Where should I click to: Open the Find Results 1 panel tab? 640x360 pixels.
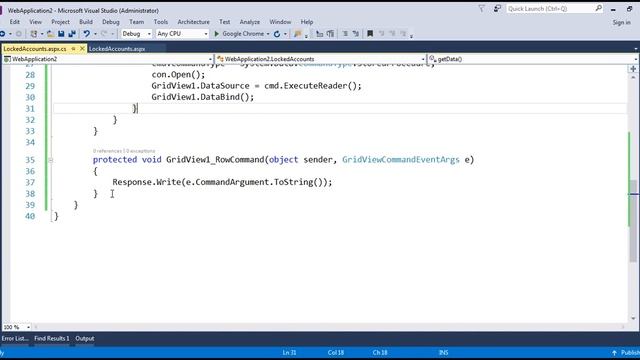[x=52, y=338]
